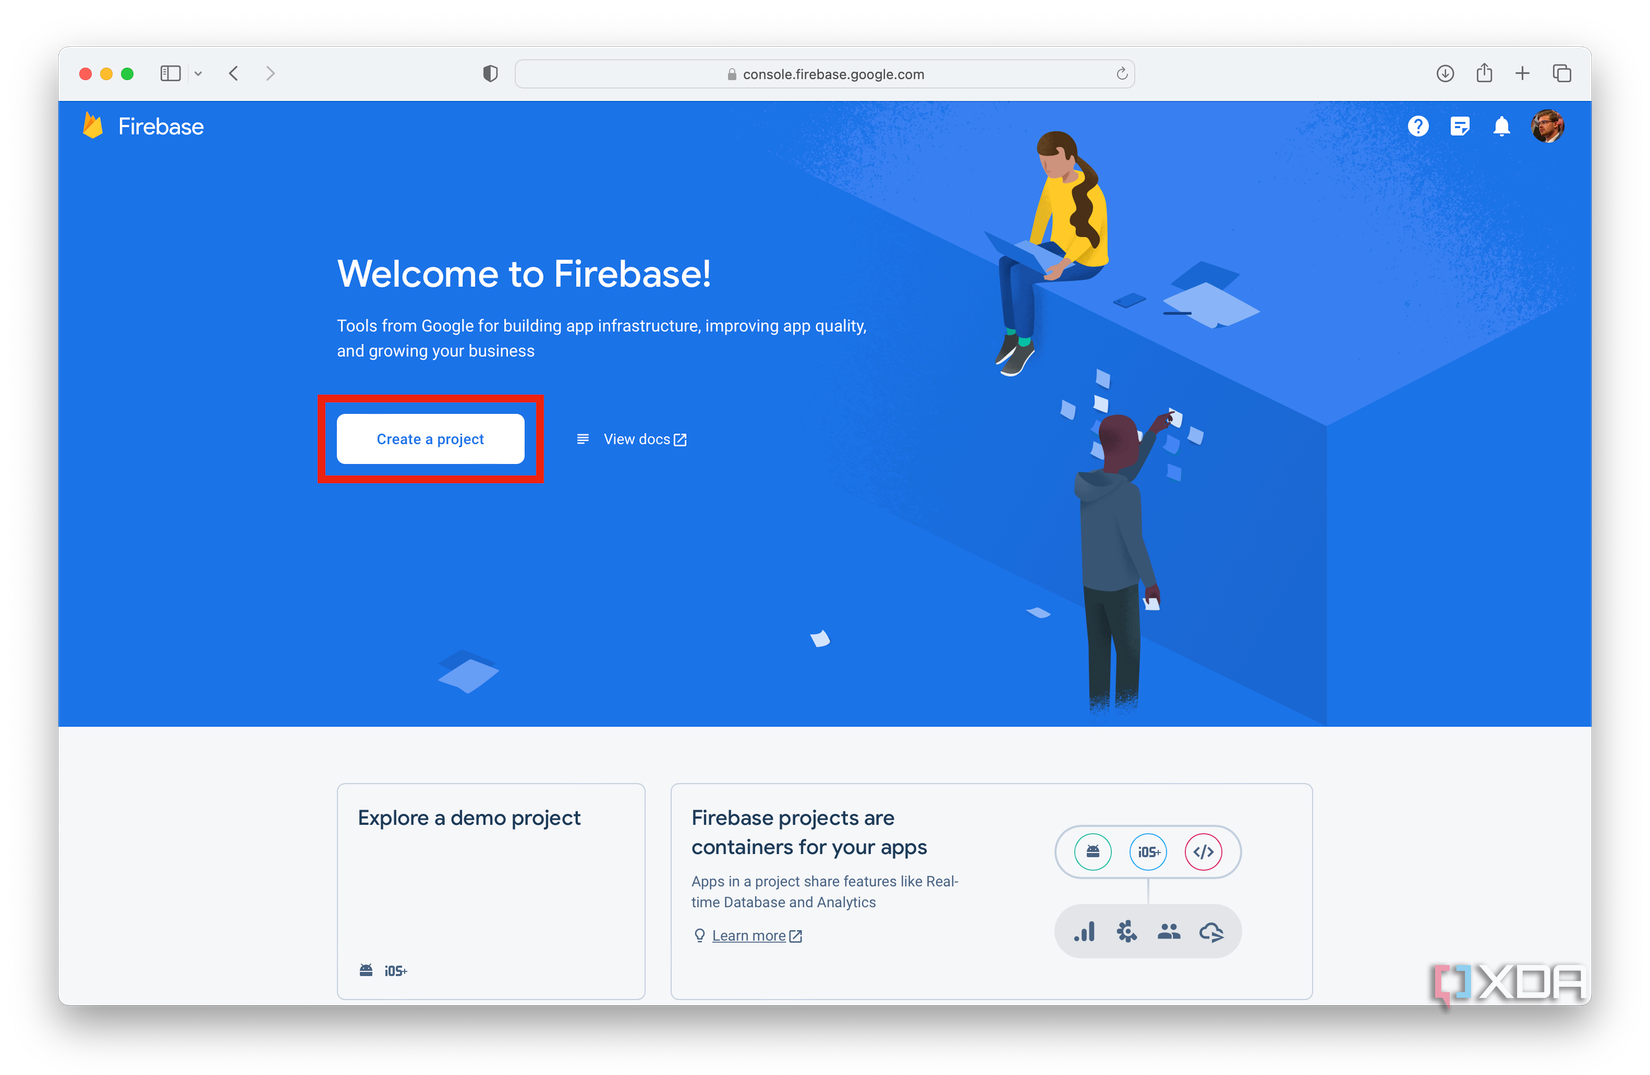This screenshot has width=1650, height=1075.
Task: Click the Safari share icon
Action: [x=1484, y=72]
